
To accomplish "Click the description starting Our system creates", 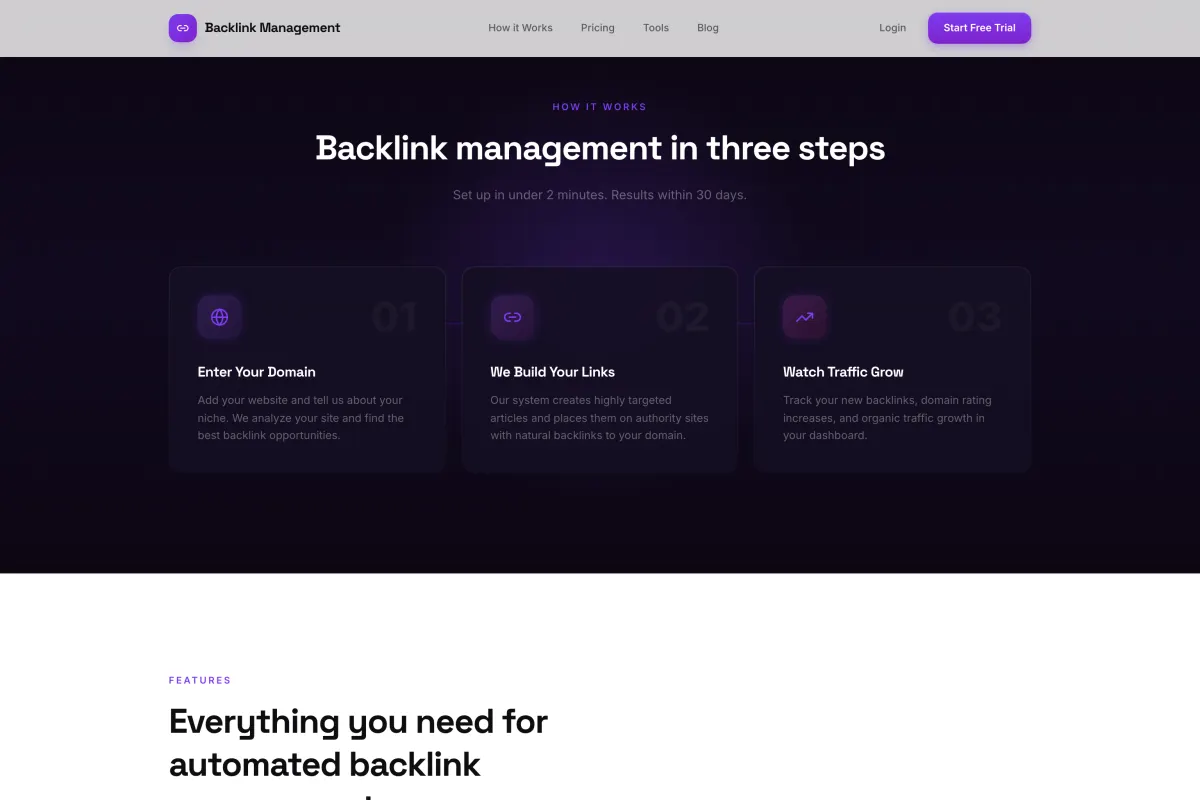I will coord(599,418).
